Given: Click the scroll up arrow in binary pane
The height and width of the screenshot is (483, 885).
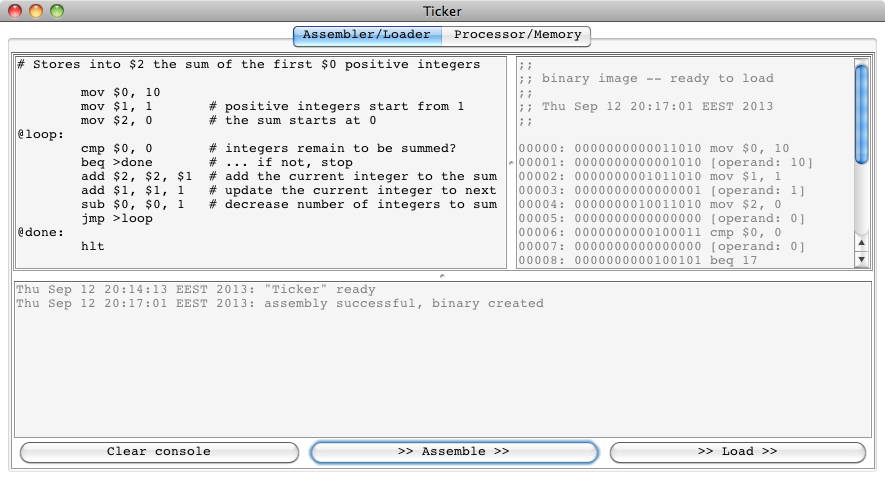Looking at the screenshot, I should (x=862, y=243).
